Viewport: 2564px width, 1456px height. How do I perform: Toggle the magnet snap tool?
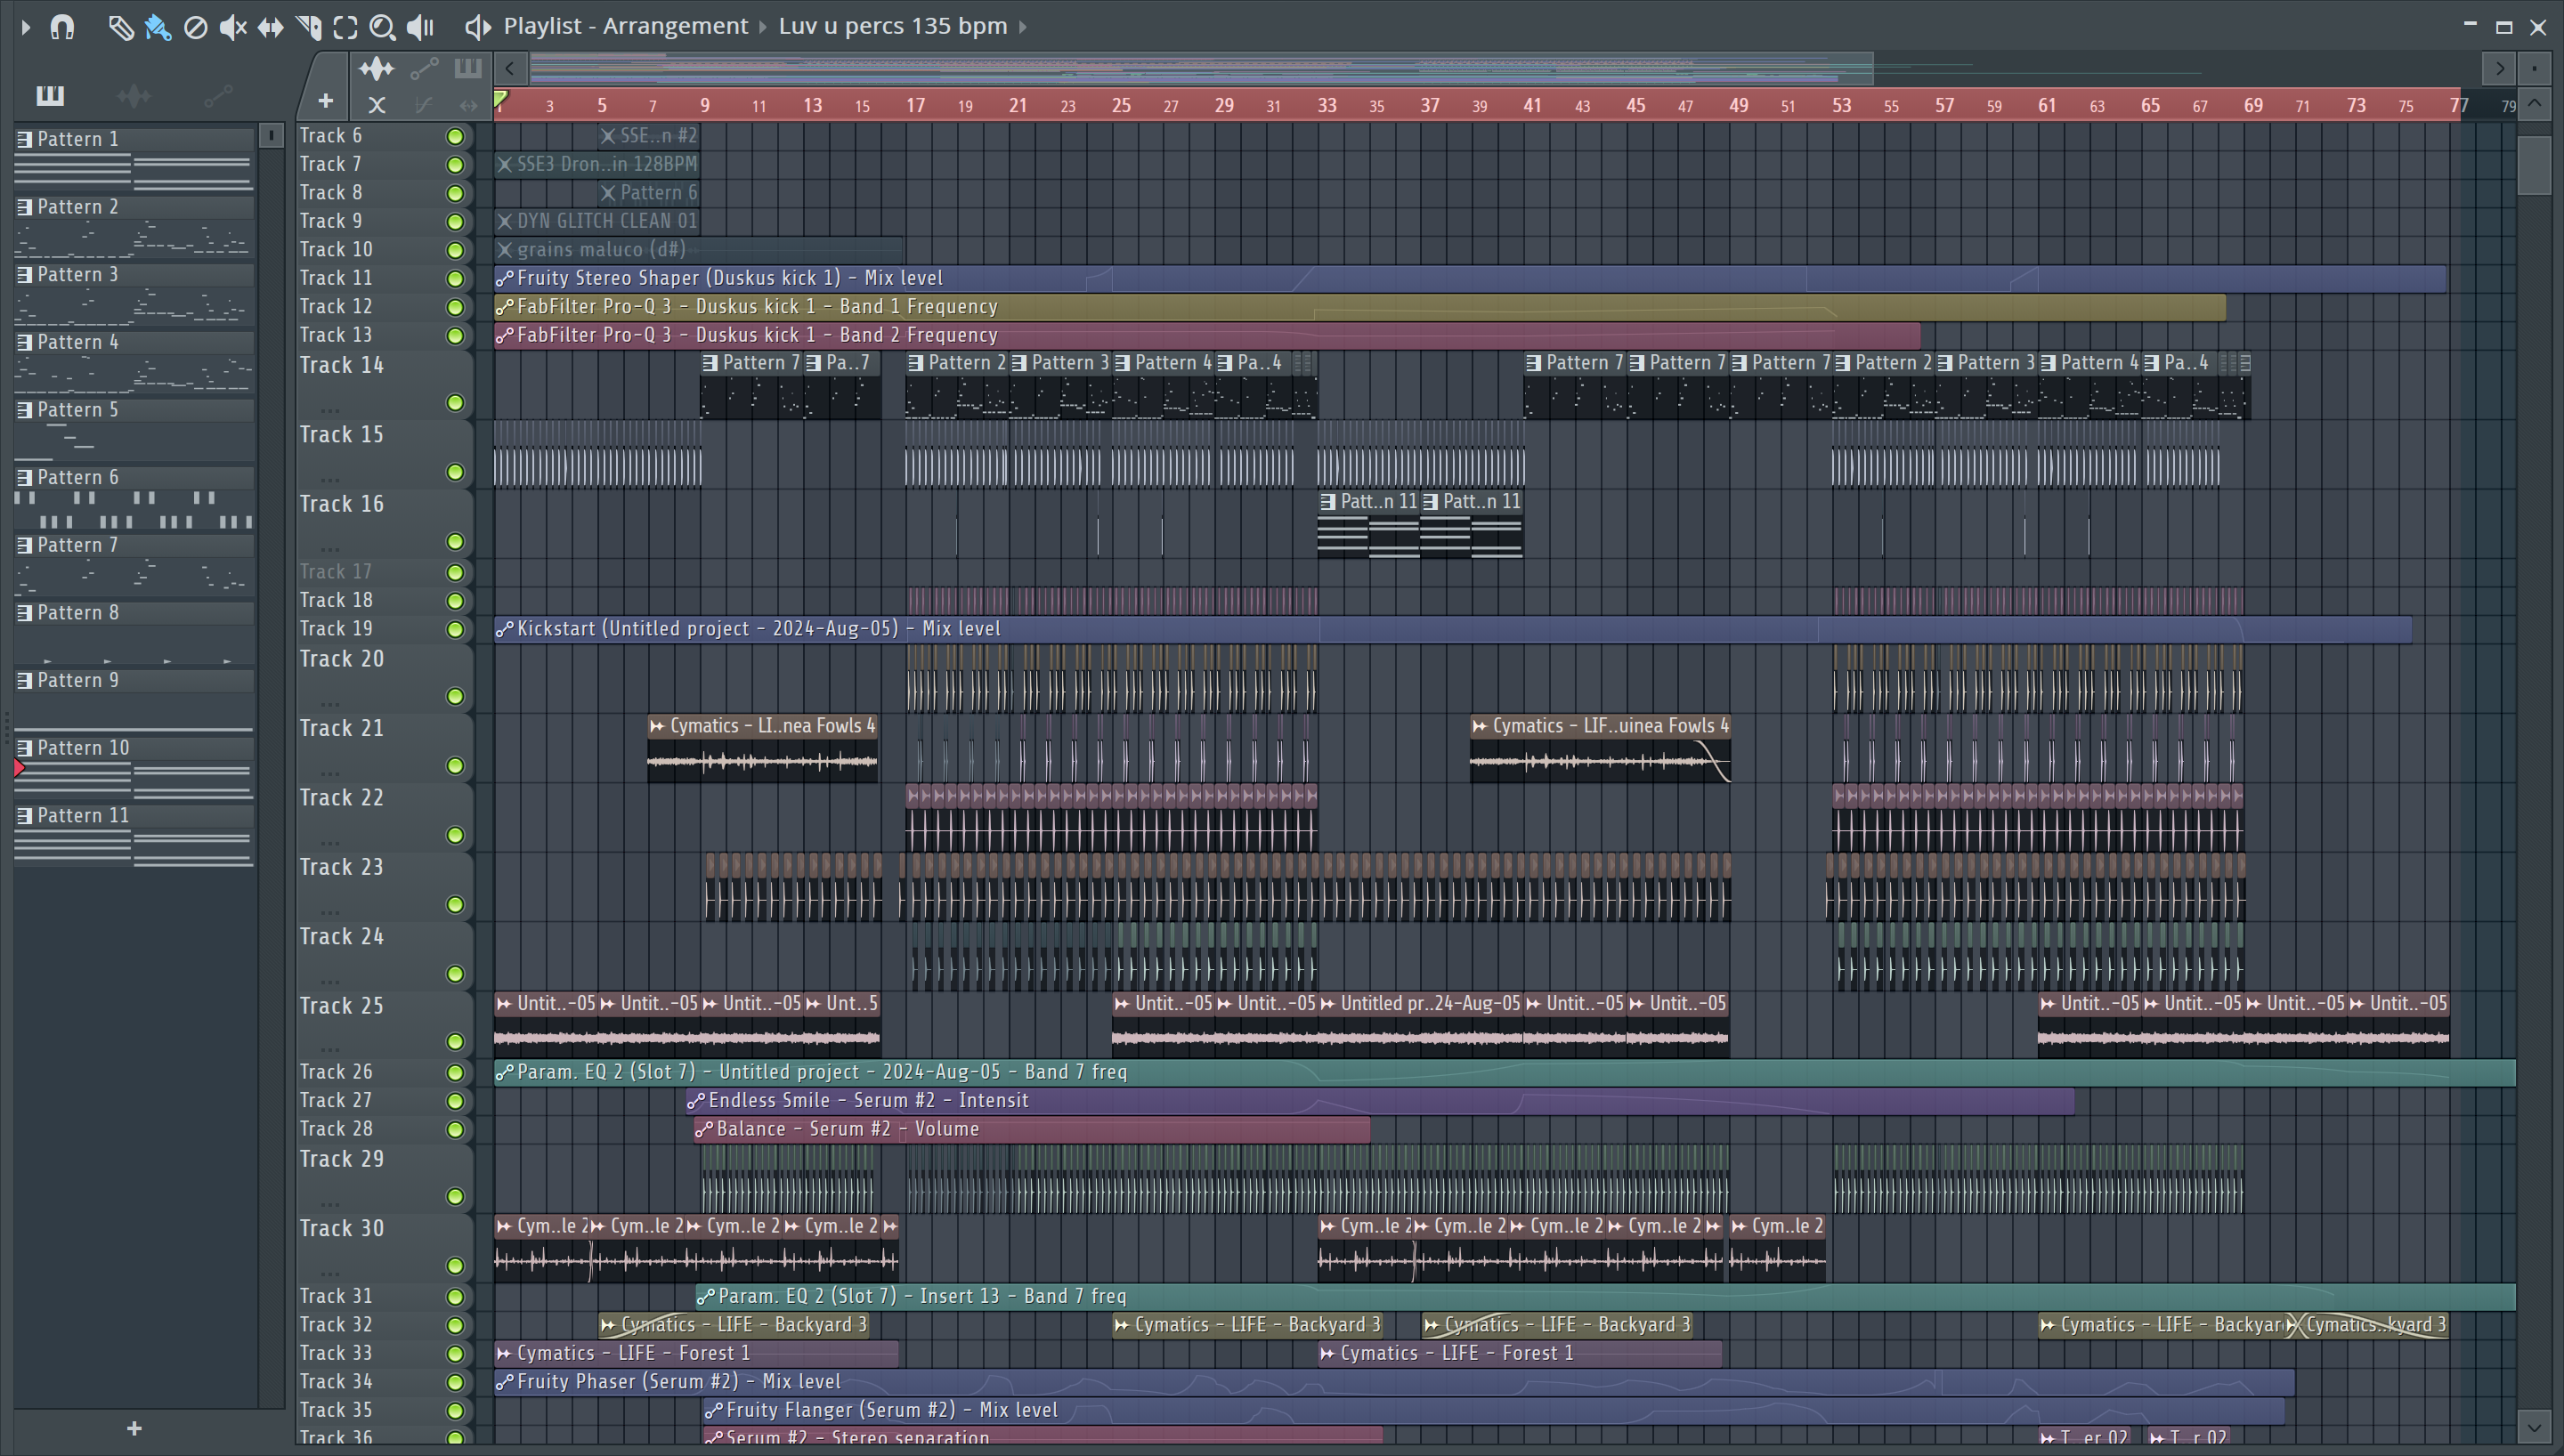click(x=62, y=27)
